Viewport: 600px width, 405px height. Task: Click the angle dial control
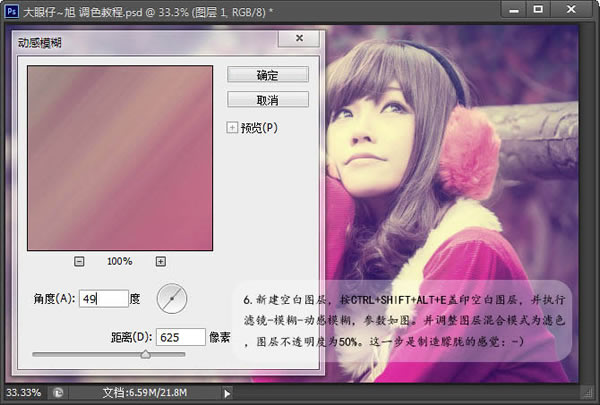[x=172, y=299]
